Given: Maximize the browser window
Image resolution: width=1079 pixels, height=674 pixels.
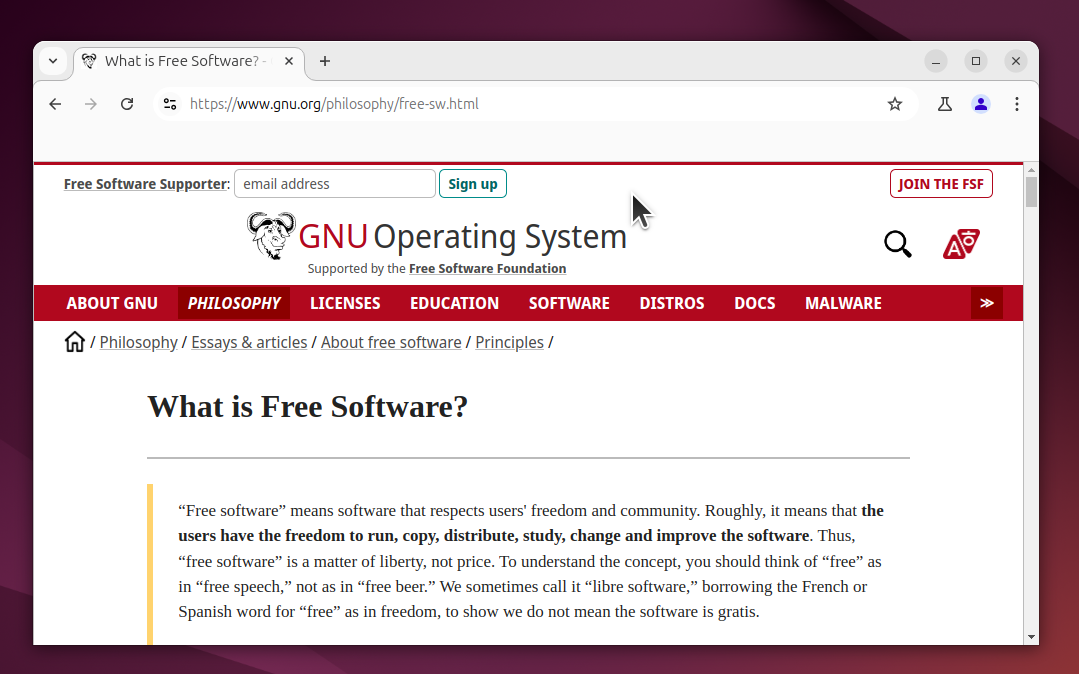Looking at the screenshot, I should 976,61.
